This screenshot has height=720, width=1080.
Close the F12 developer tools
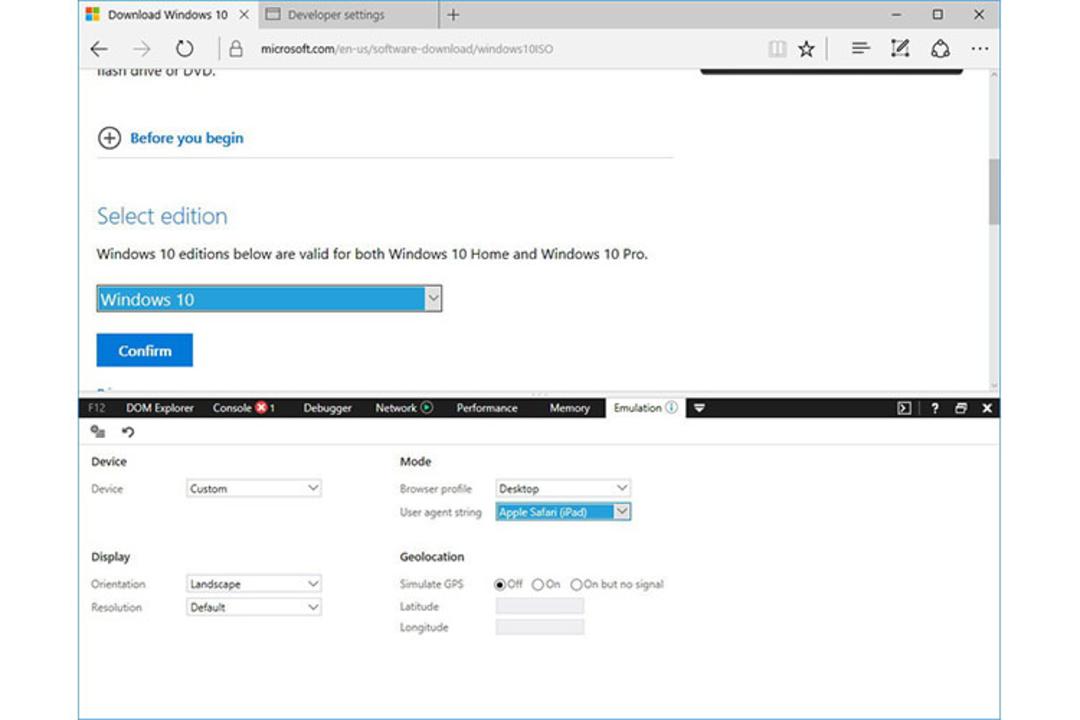coord(987,408)
